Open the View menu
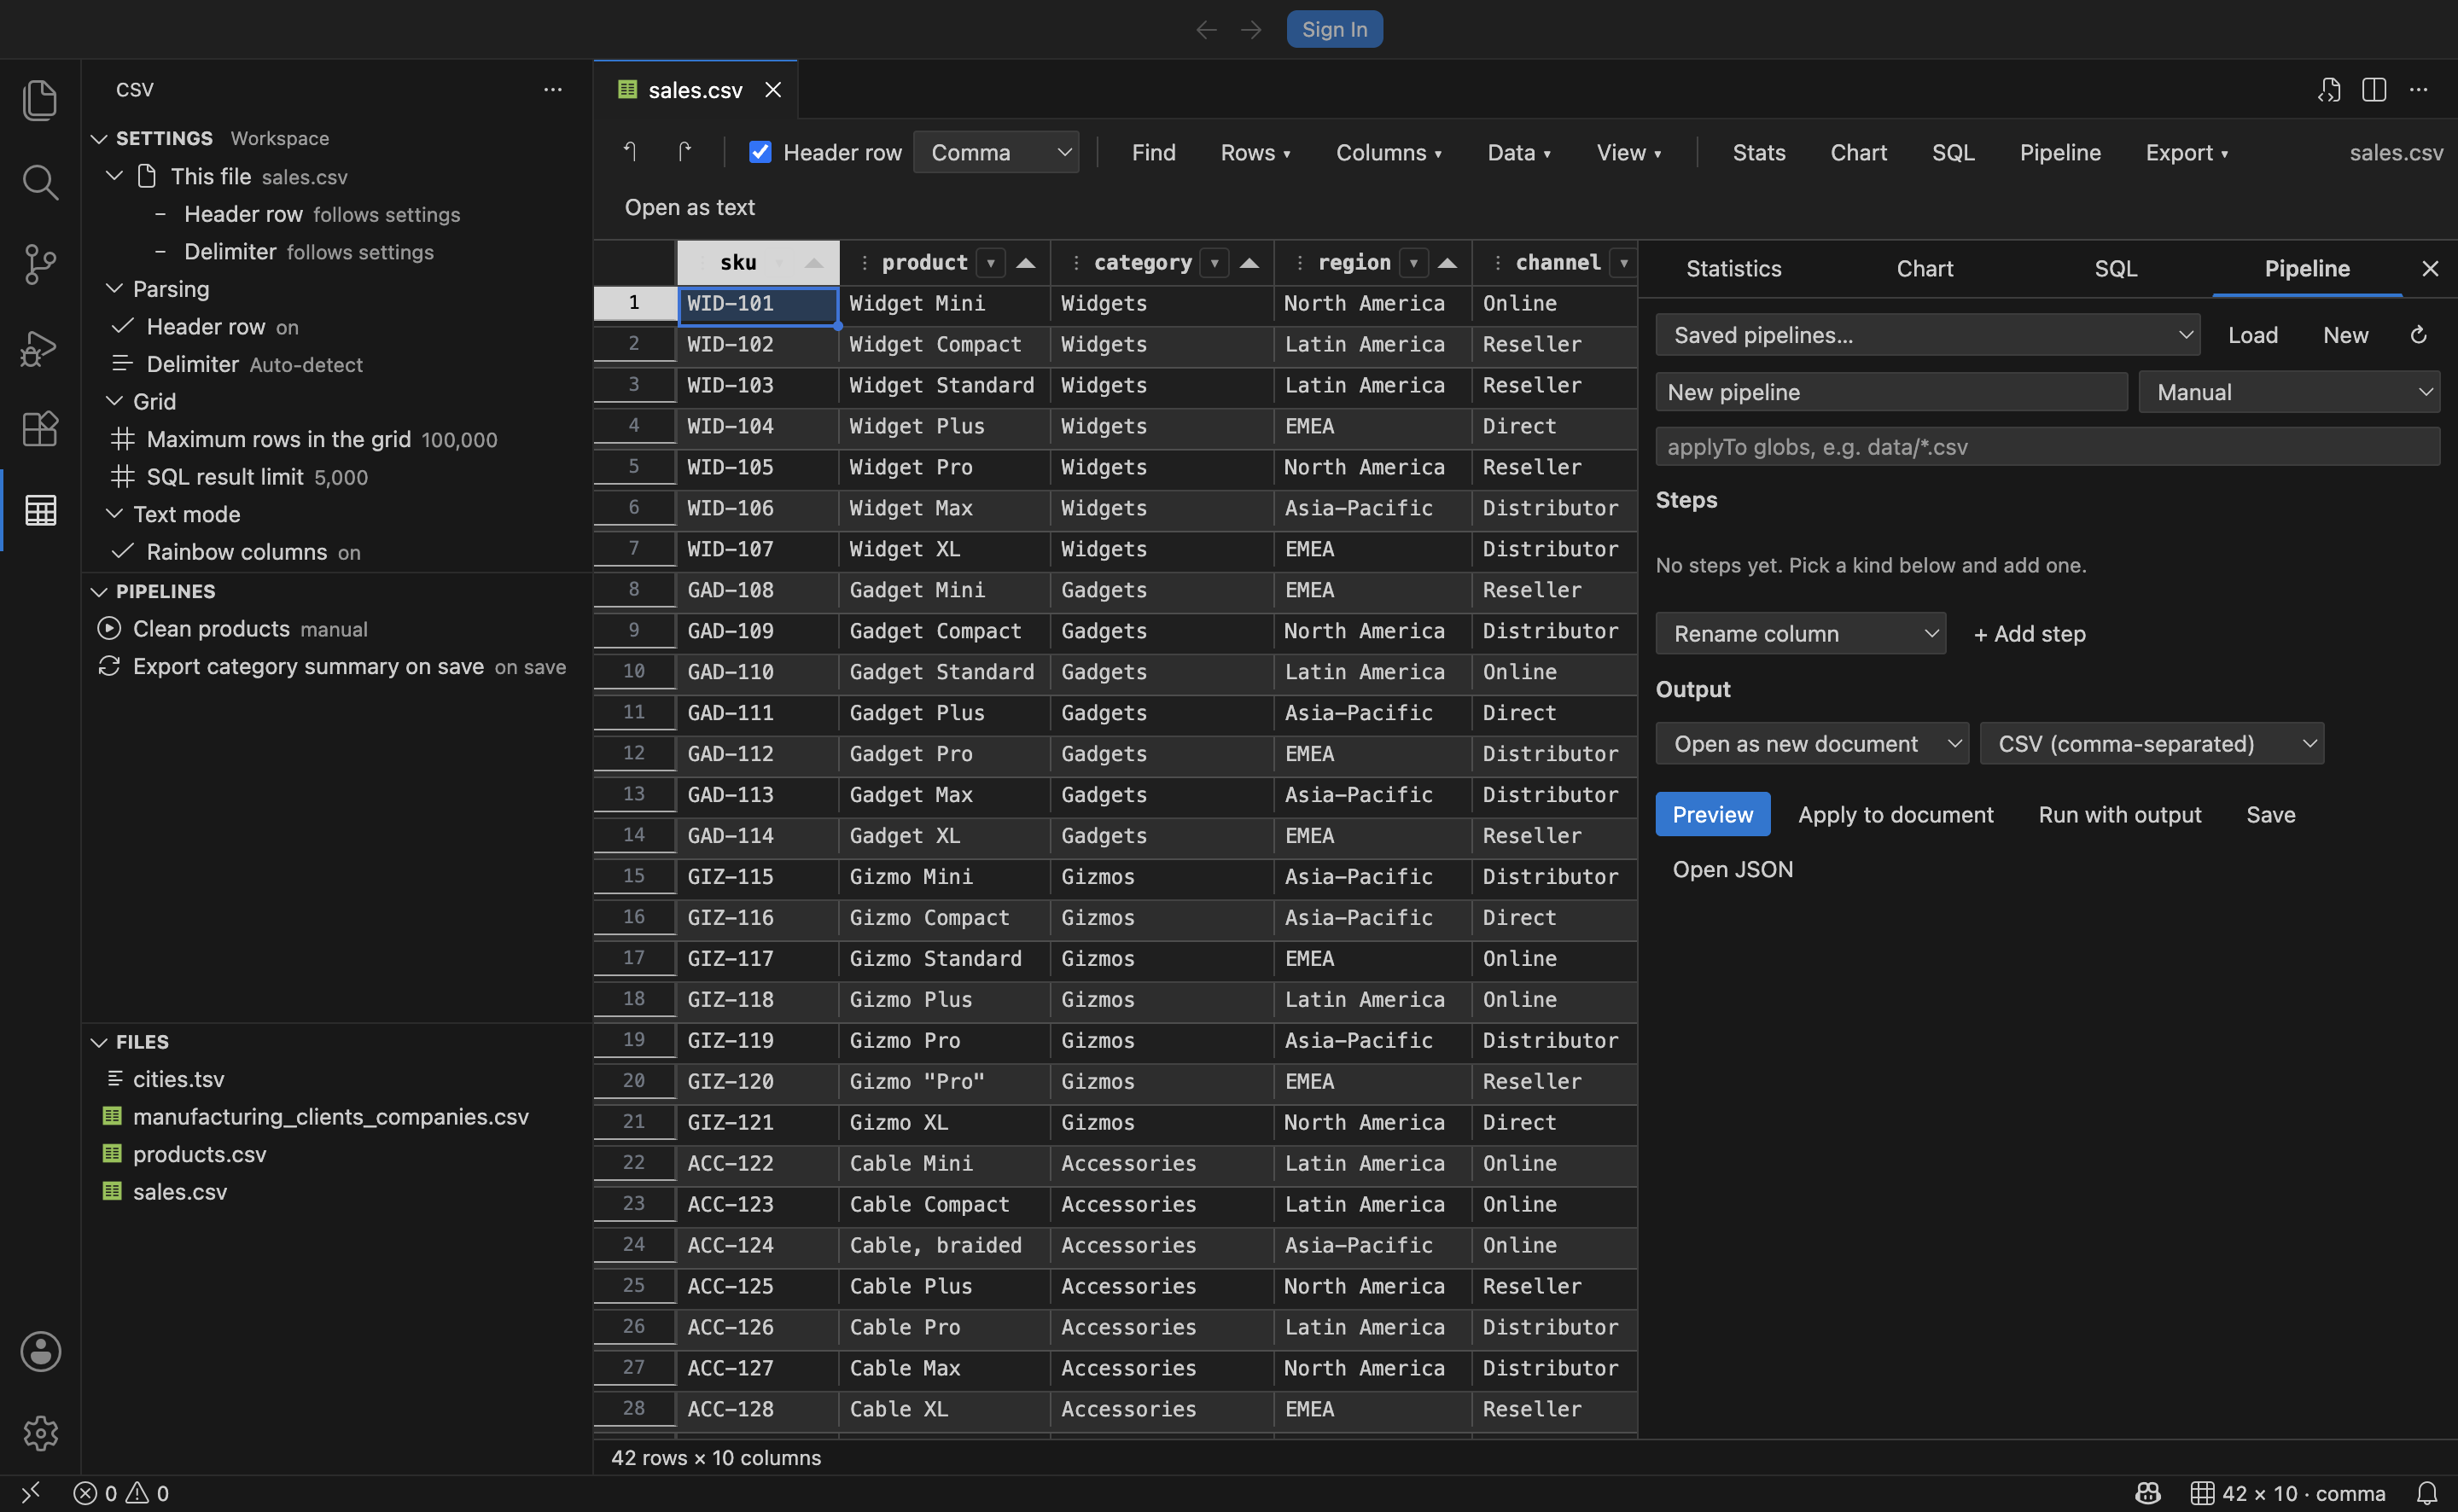 tap(1629, 152)
